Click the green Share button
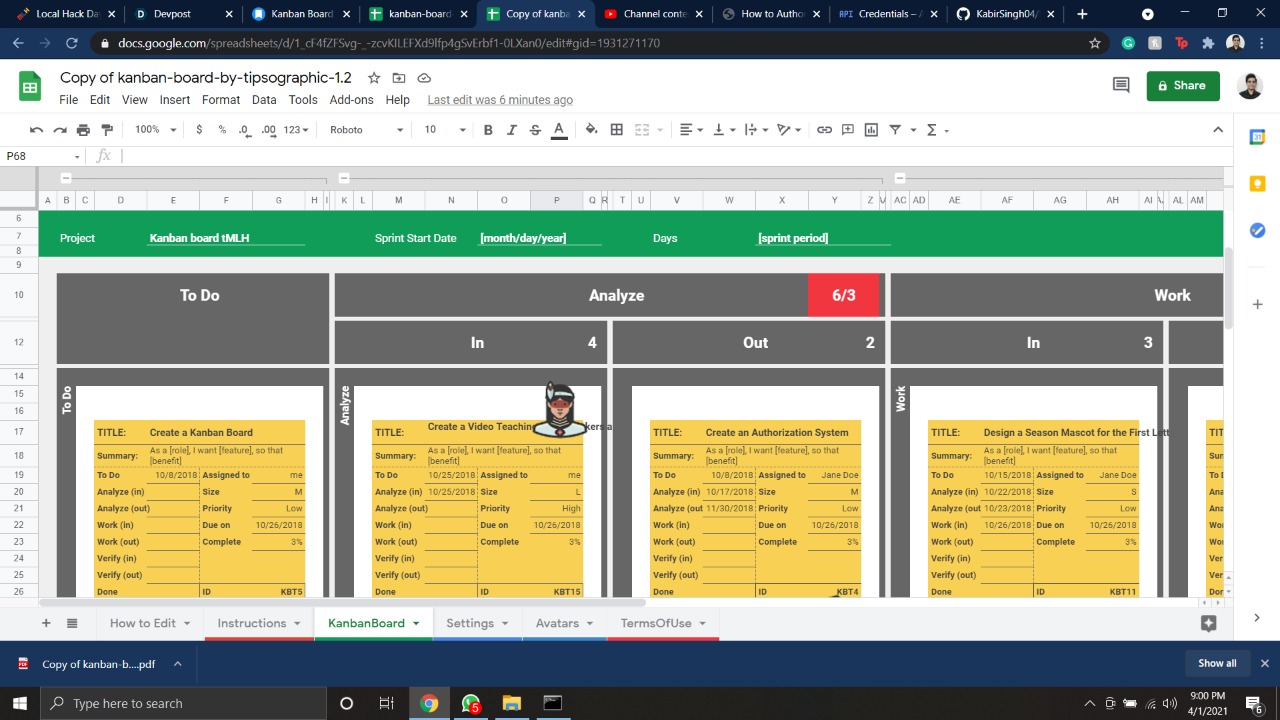Image resolution: width=1280 pixels, height=720 pixels. 1182,86
